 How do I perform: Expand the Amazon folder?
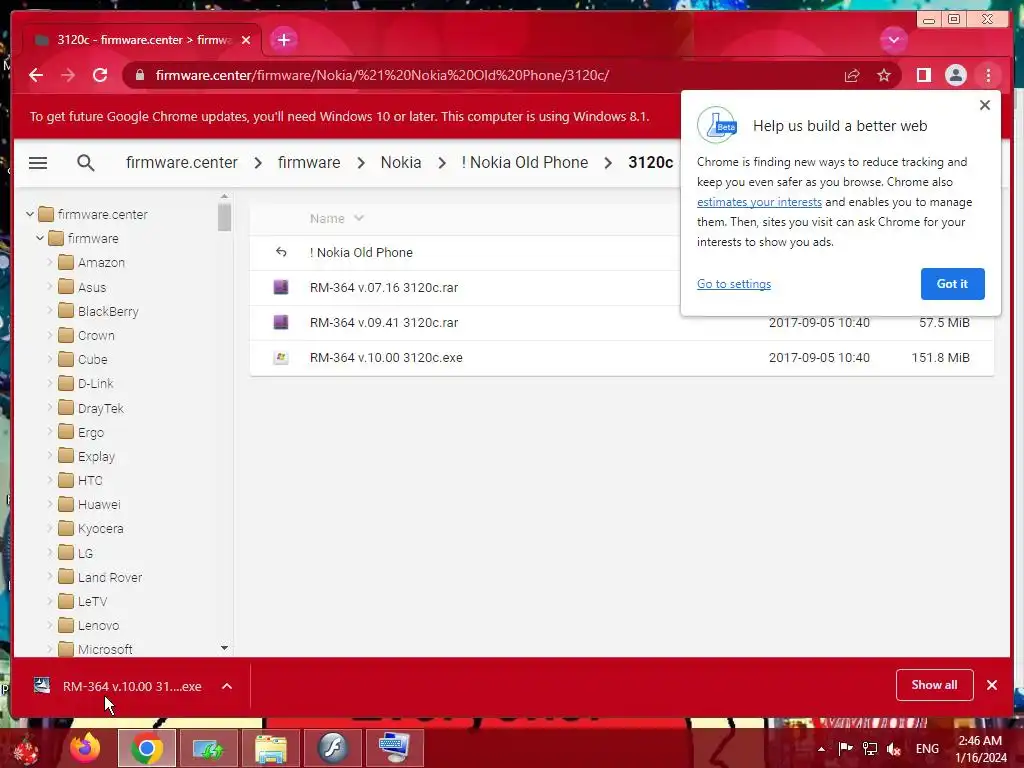click(x=50, y=263)
